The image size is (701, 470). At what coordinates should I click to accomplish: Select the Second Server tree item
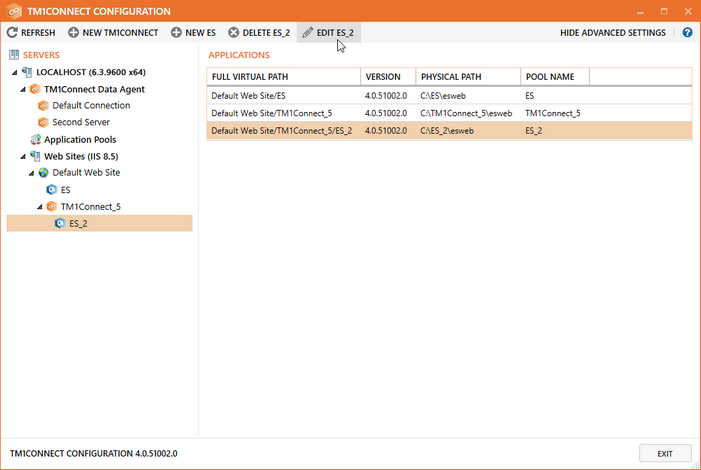81,122
